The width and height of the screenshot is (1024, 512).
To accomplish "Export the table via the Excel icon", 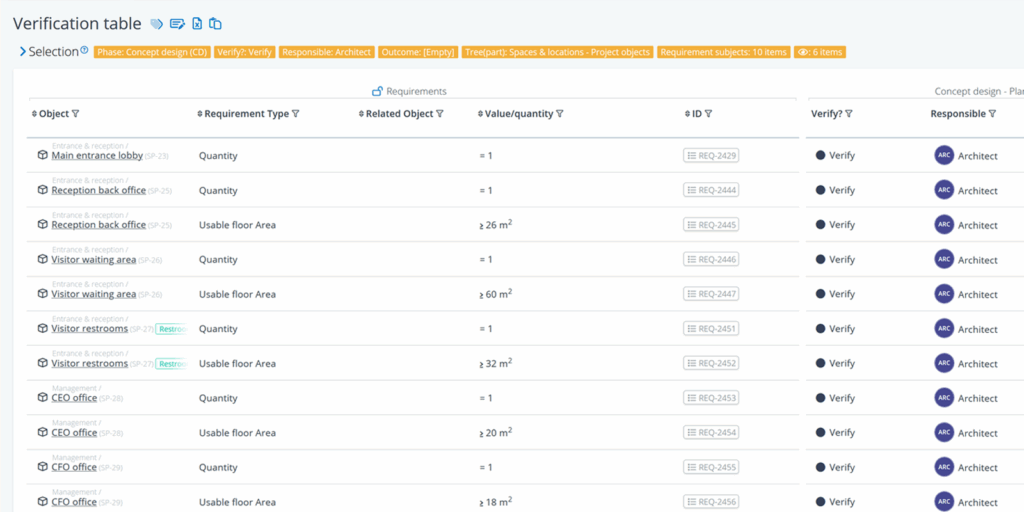I will click(197, 24).
